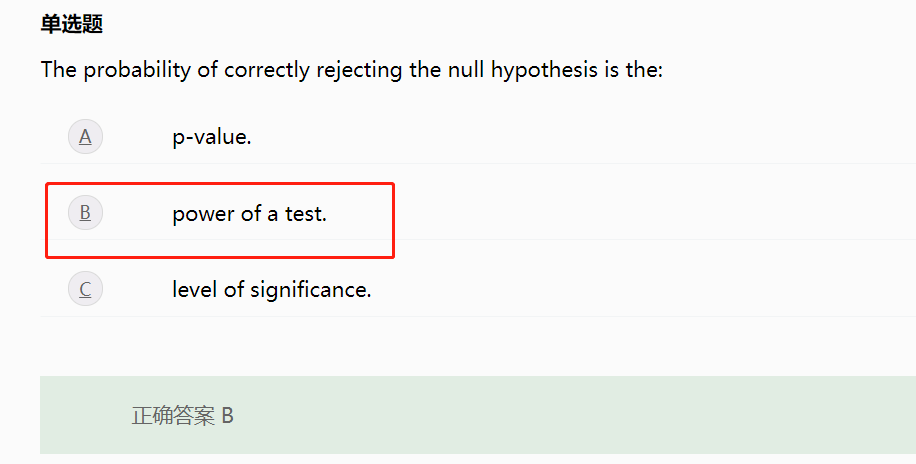
Task: Click the letter B after 正确答案
Action: click(x=228, y=416)
